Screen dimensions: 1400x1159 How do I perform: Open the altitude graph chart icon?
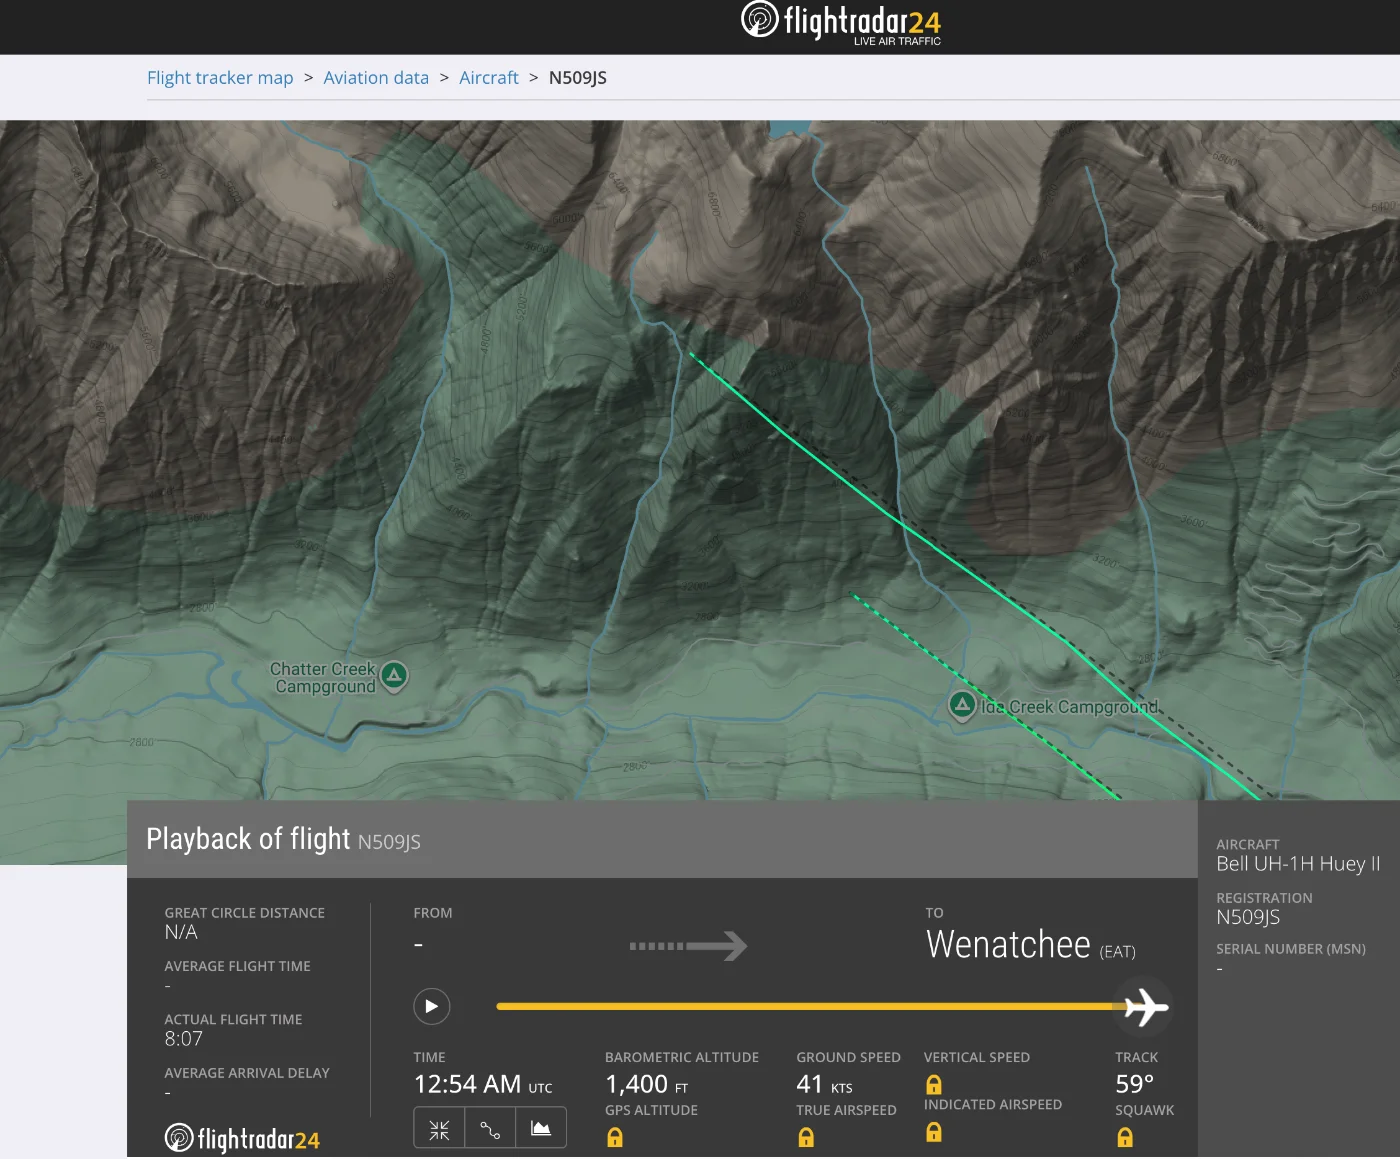(x=541, y=1129)
